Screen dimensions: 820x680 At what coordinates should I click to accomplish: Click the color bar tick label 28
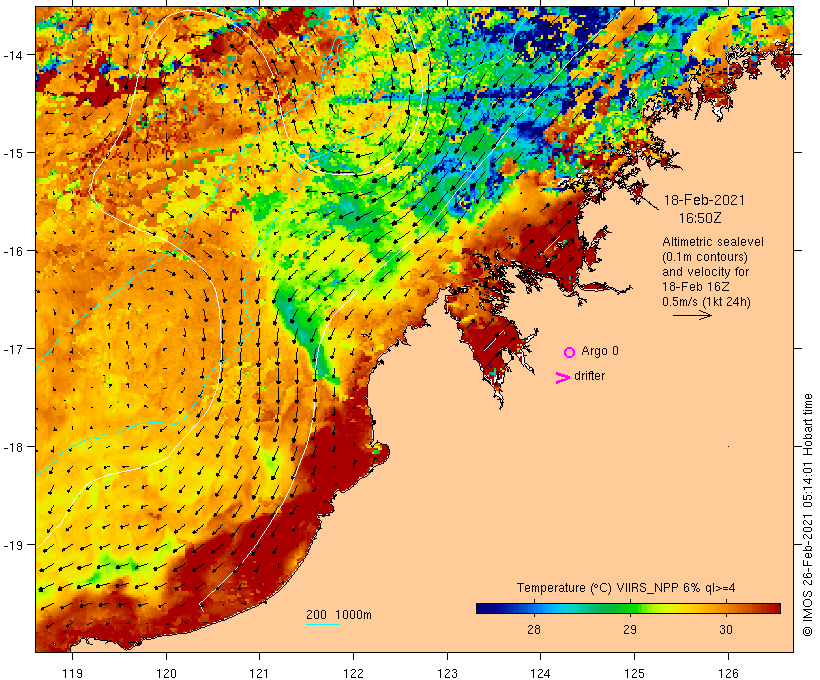pyautogui.click(x=533, y=629)
